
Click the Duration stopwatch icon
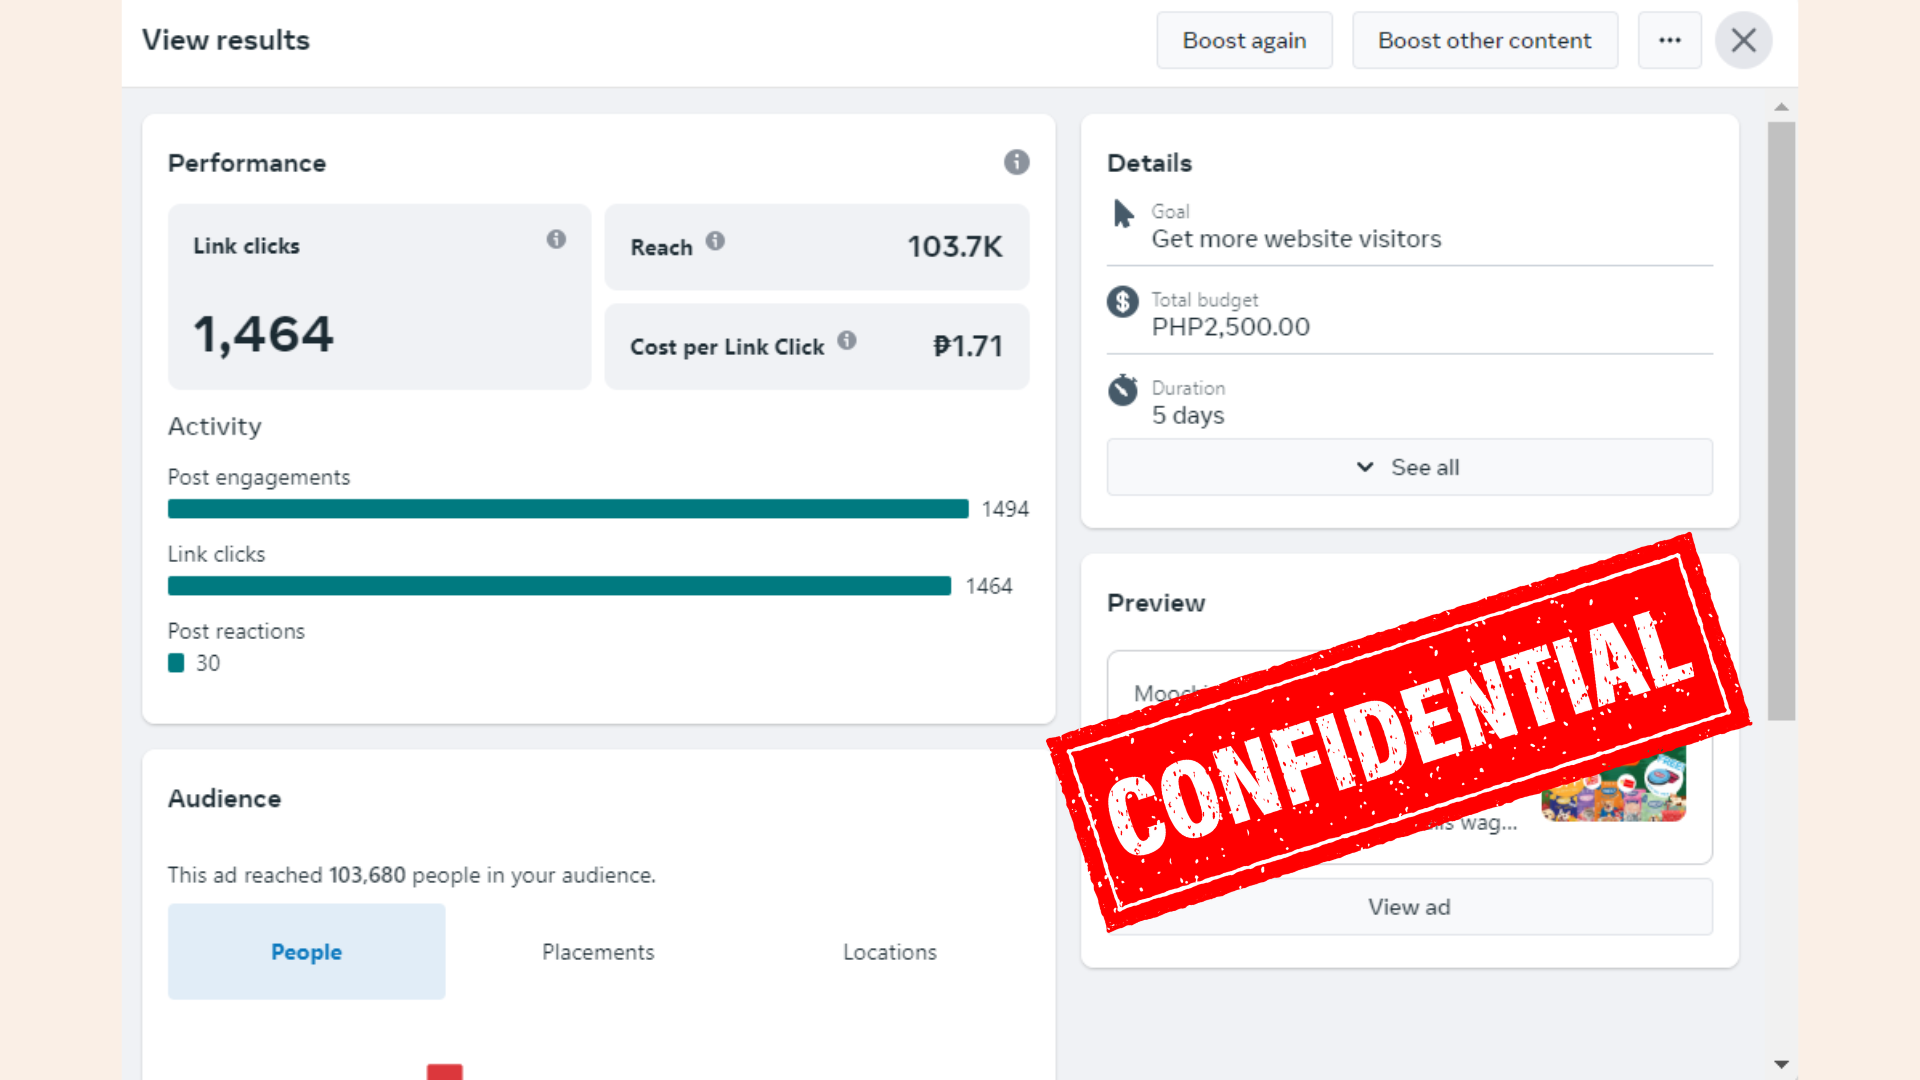1122,390
